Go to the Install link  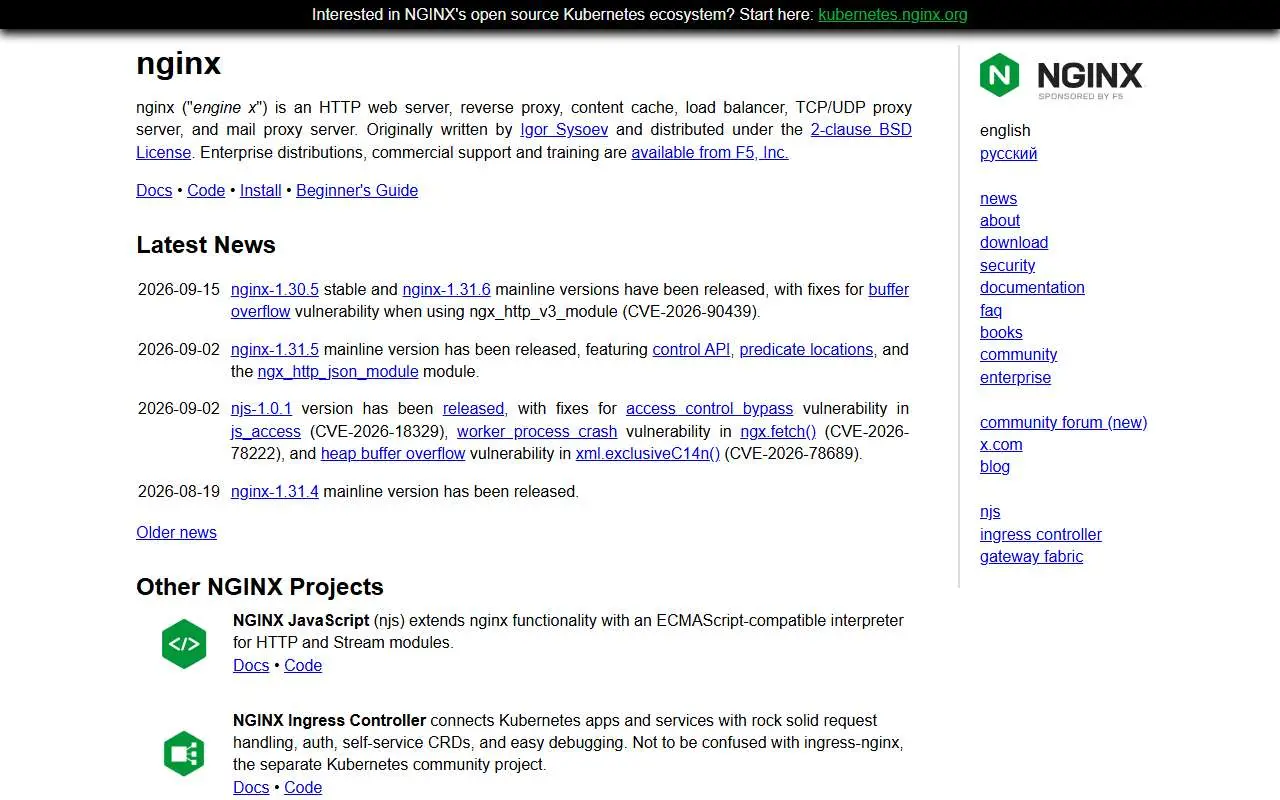click(x=260, y=191)
